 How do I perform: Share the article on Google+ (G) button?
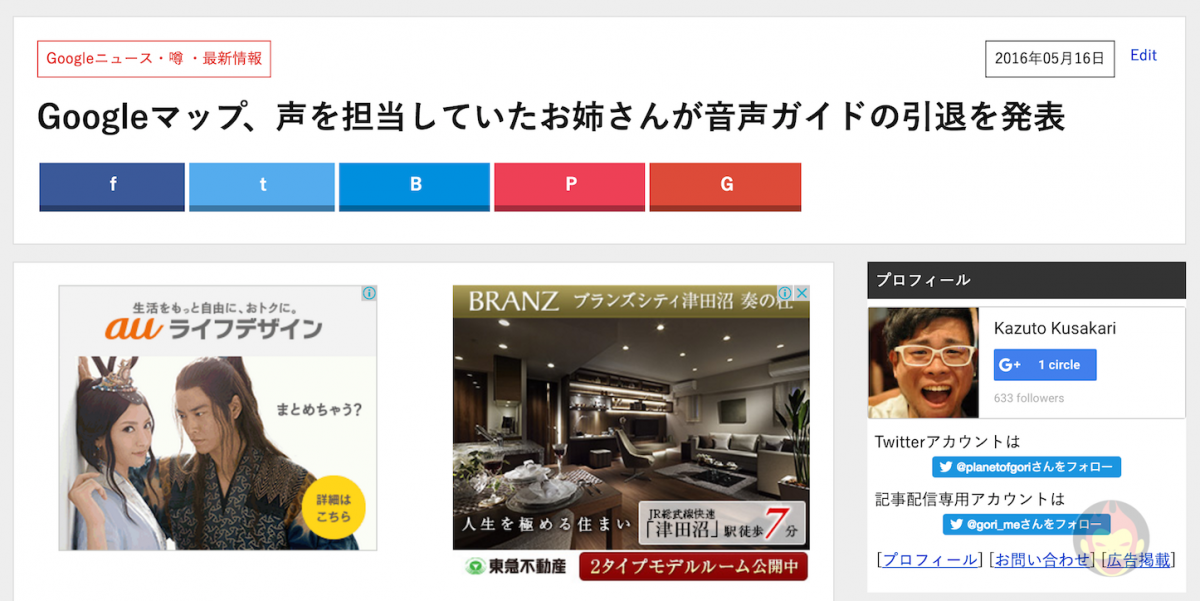pos(726,186)
